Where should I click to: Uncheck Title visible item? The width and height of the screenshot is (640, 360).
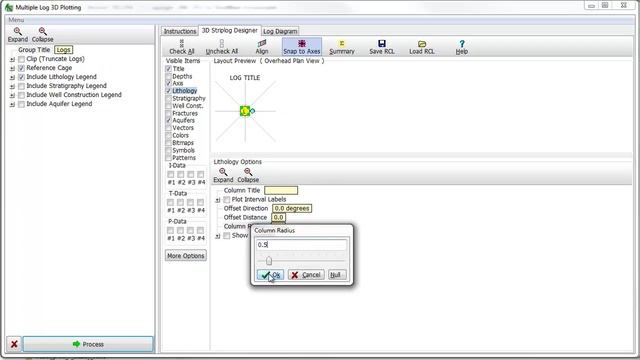pyautogui.click(x=168, y=69)
